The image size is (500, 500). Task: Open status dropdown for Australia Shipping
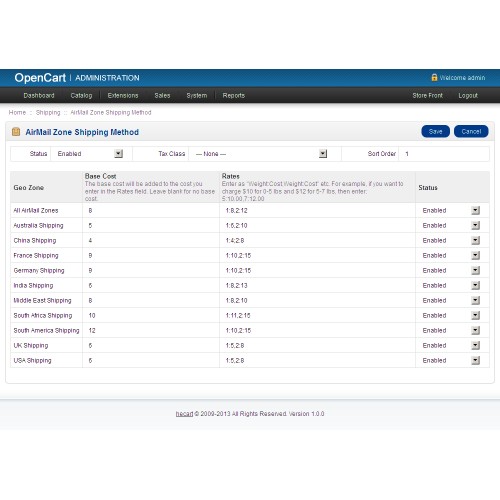451,225
